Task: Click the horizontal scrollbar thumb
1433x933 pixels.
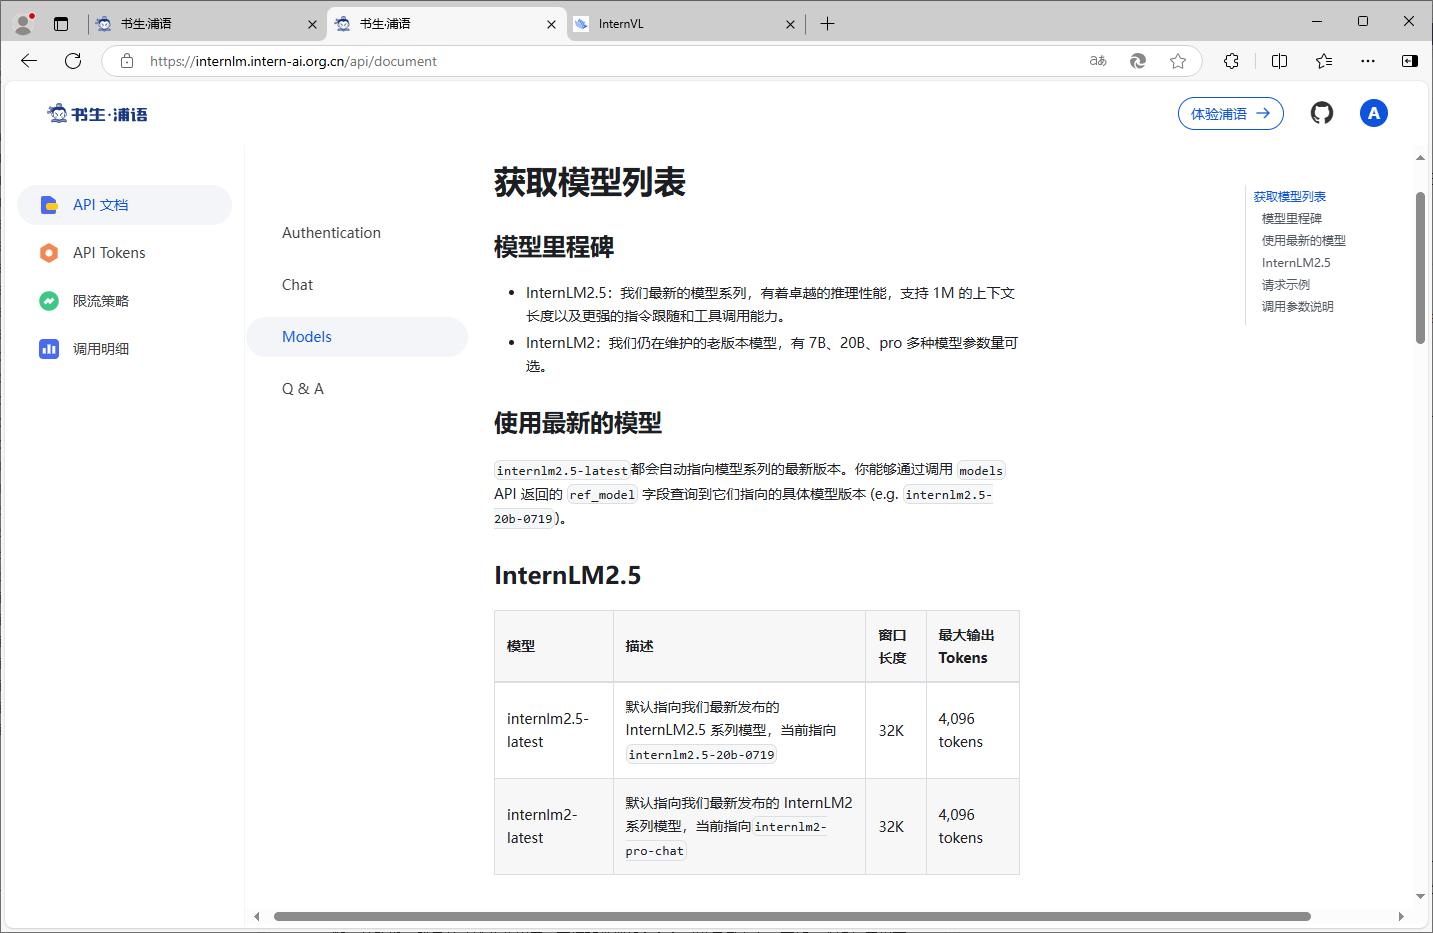Action: click(792, 916)
